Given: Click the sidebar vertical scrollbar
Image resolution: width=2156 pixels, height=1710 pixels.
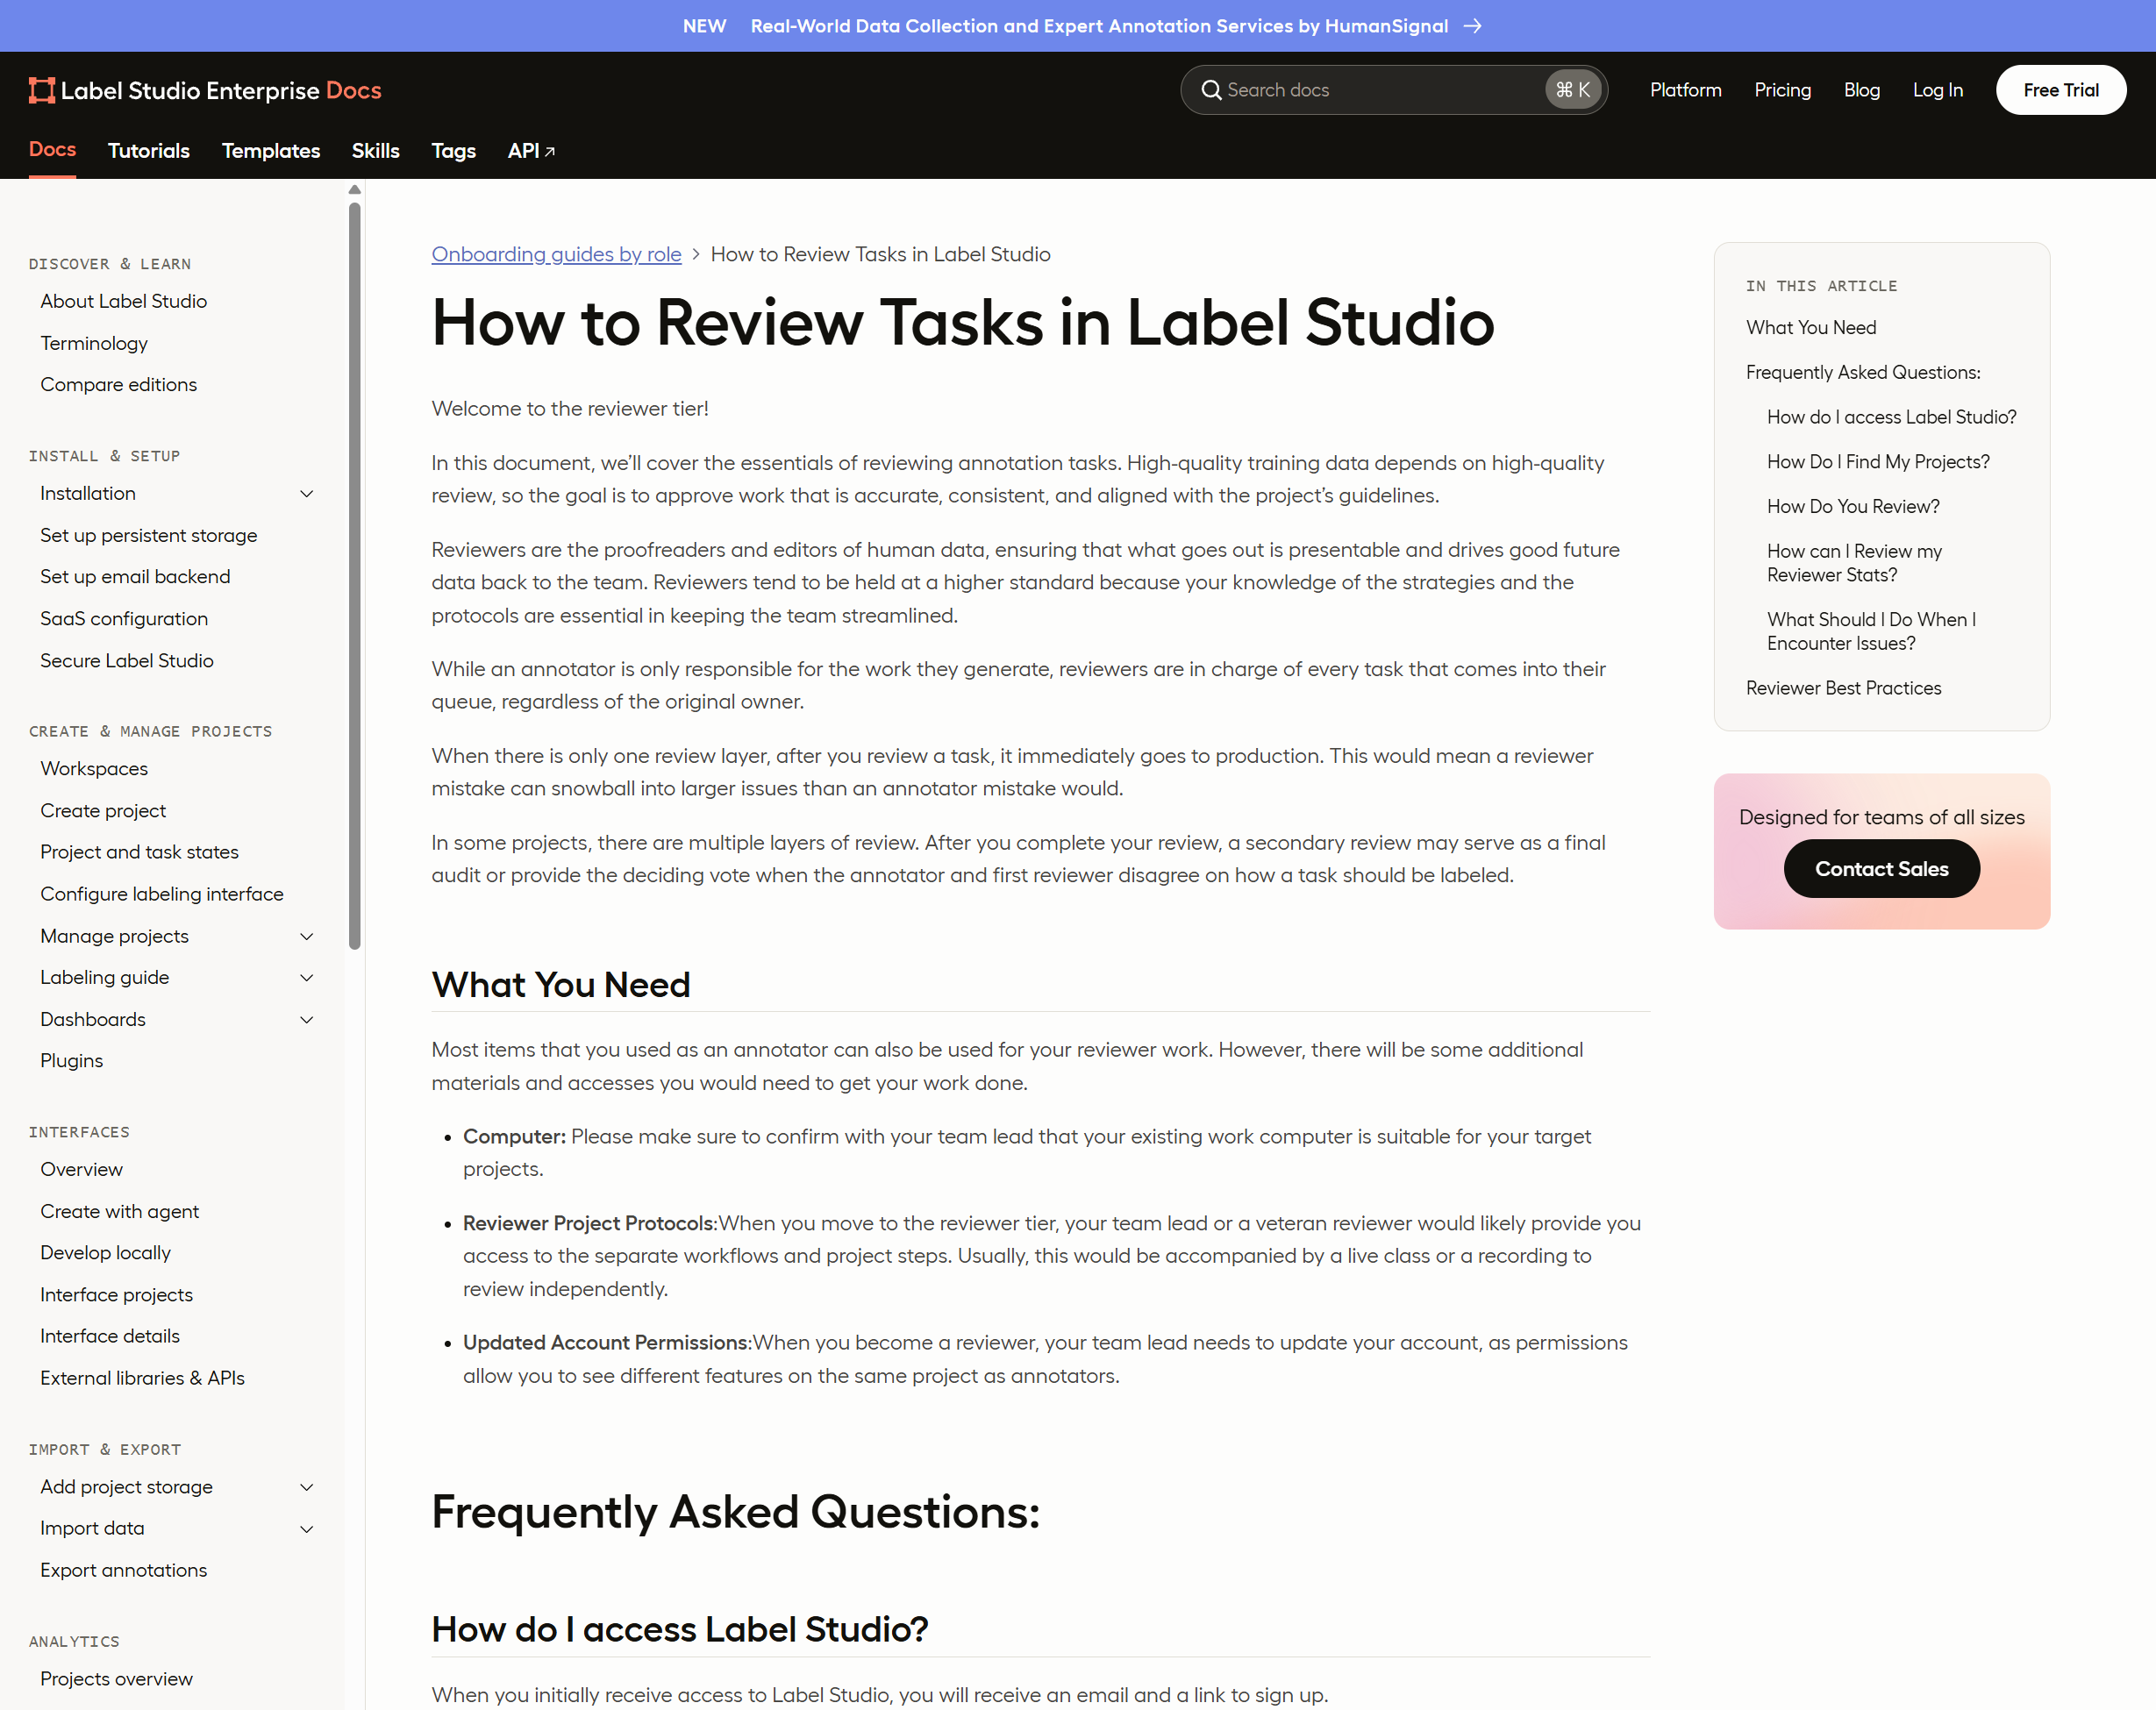Looking at the screenshot, I should 354,576.
